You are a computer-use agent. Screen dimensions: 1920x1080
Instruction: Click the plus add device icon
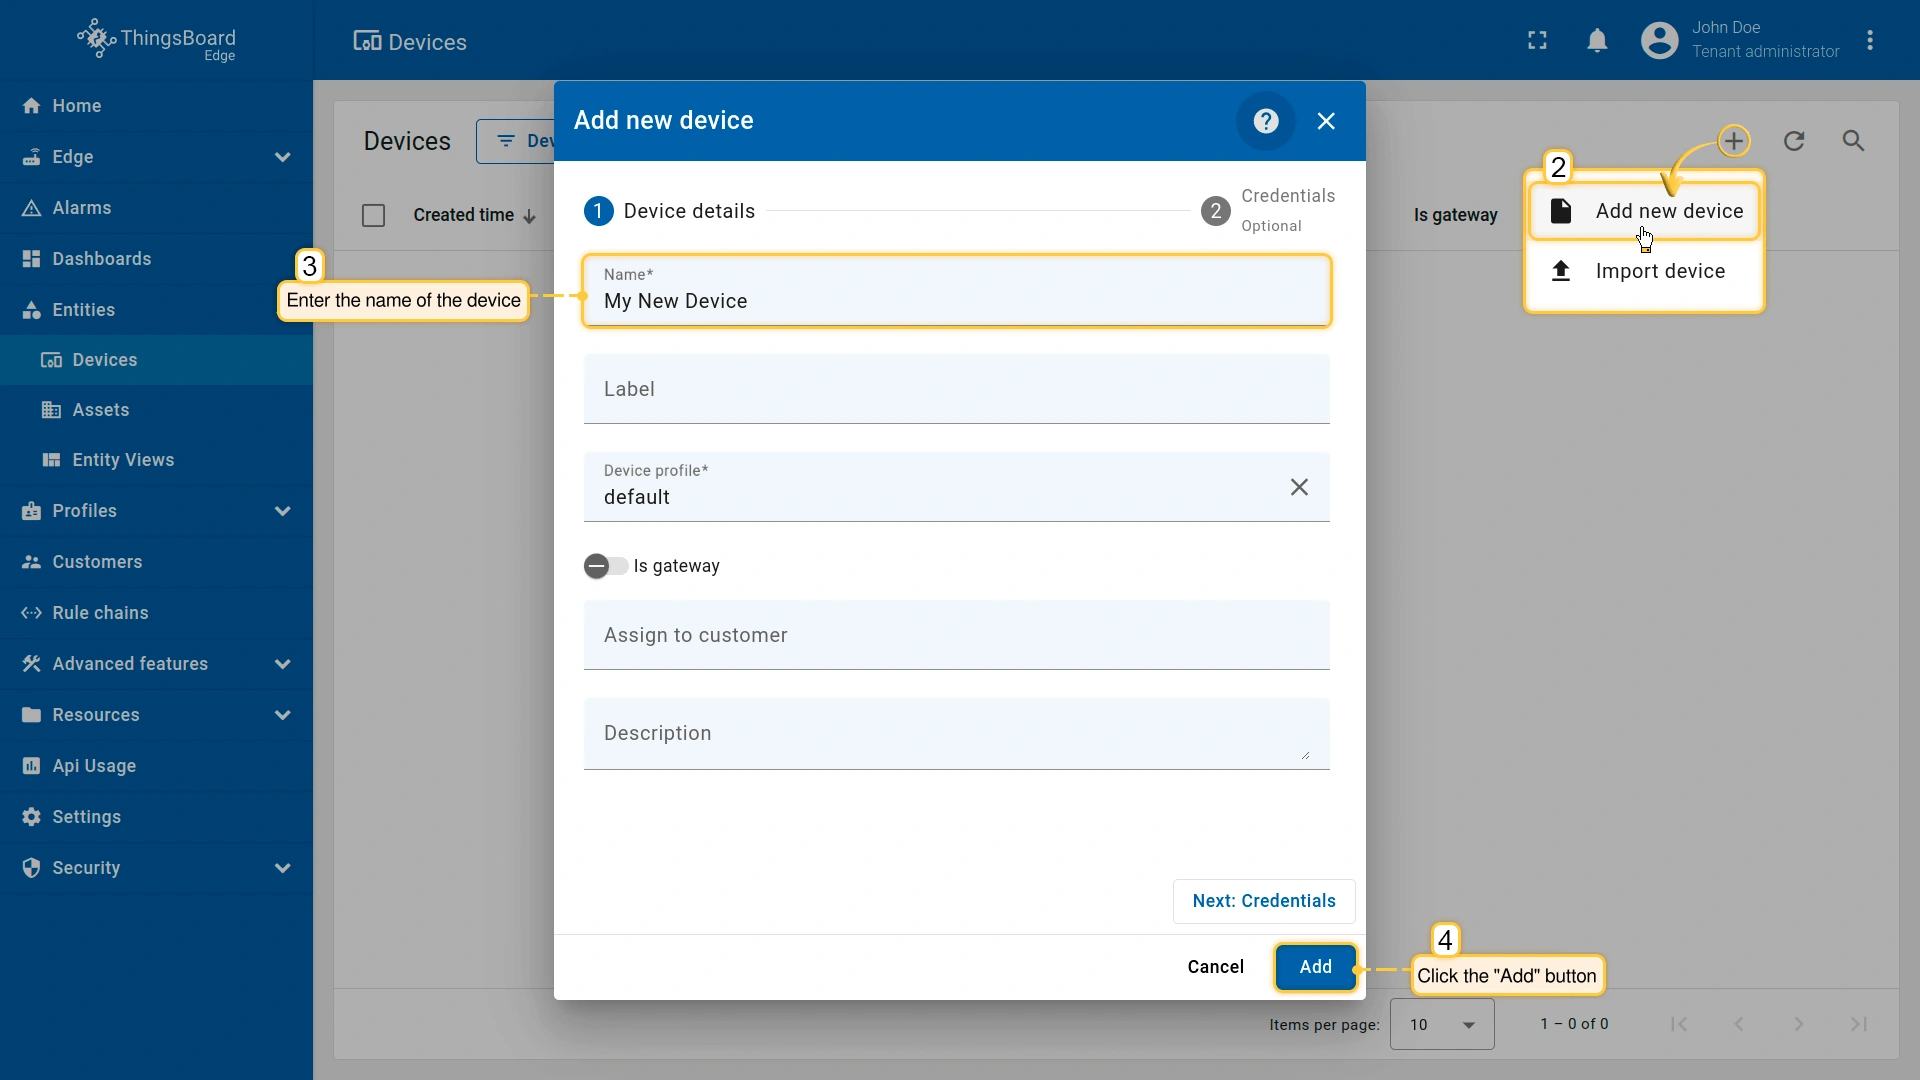1734,141
